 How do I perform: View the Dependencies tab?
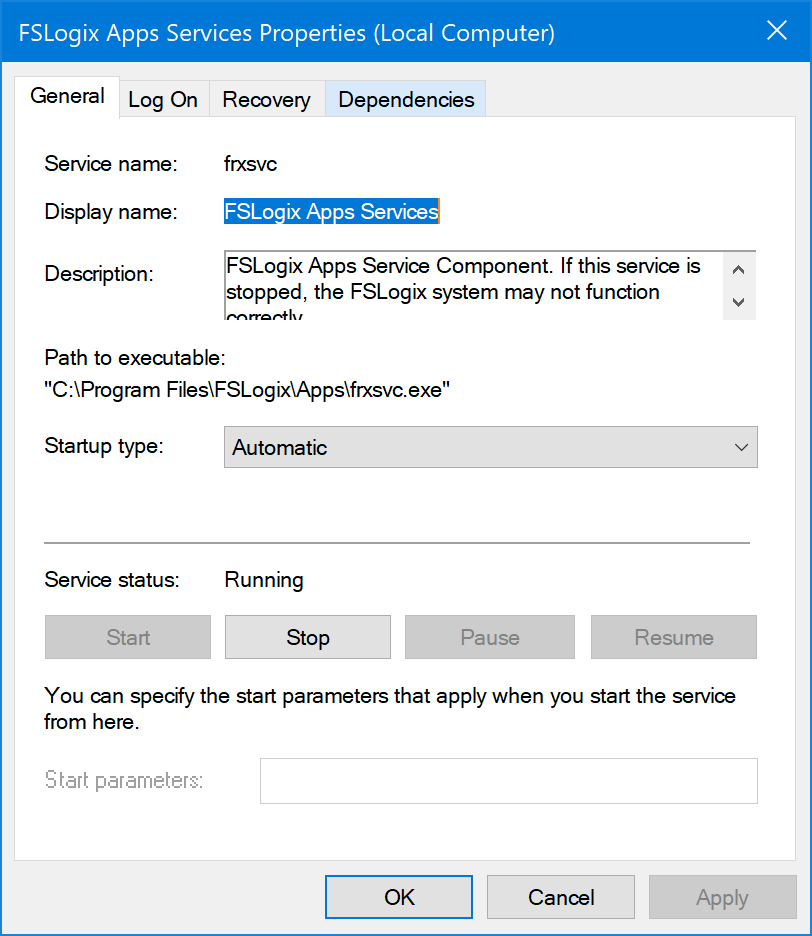coord(405,98)
